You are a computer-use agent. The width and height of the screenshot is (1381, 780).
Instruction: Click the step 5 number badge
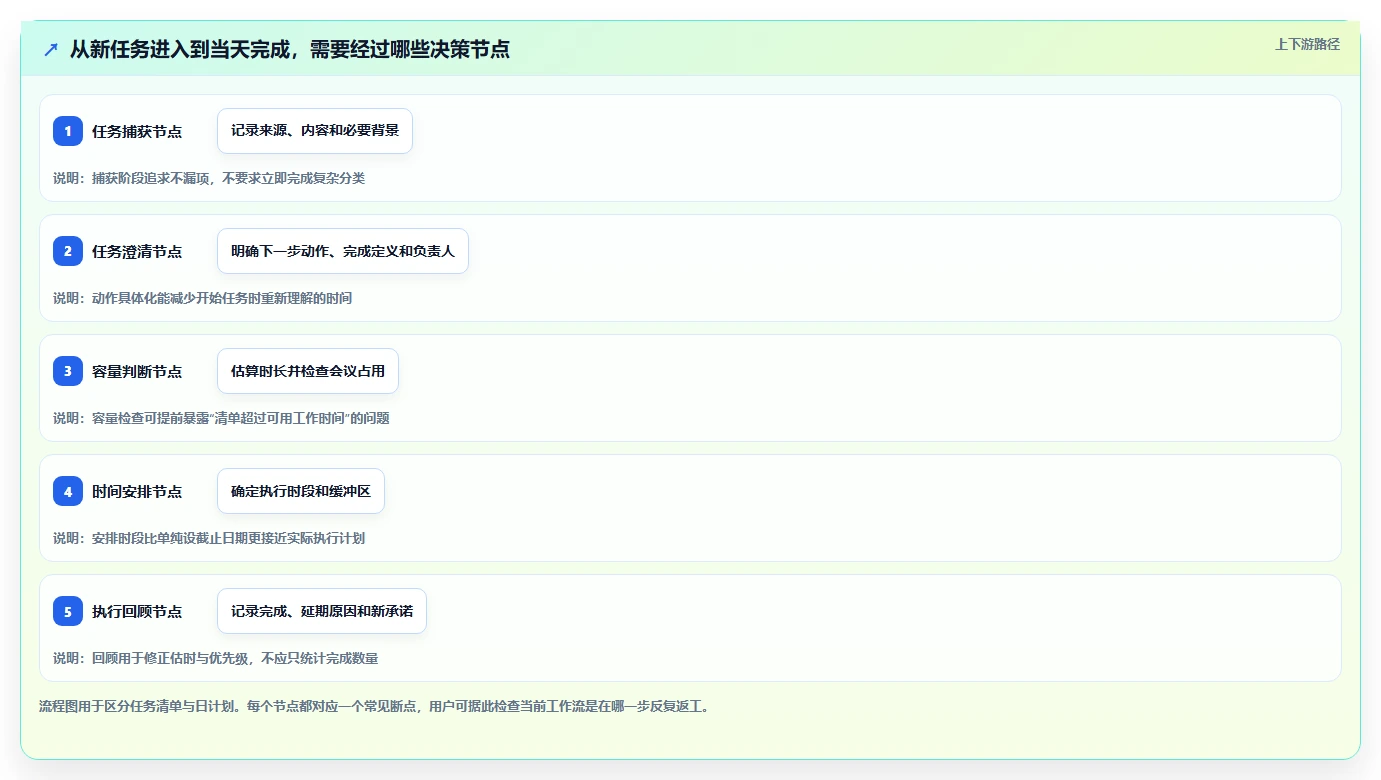point(68,611)
